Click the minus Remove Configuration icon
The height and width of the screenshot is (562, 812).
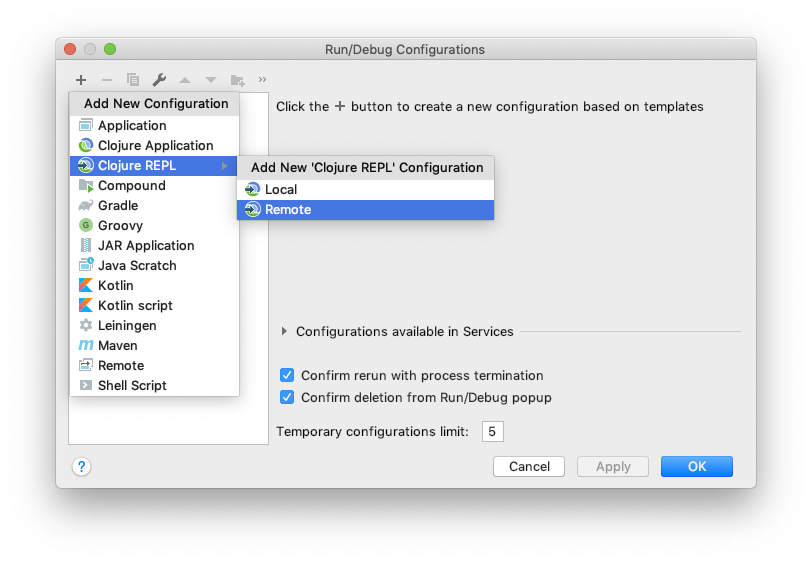[x=107, y=80]
